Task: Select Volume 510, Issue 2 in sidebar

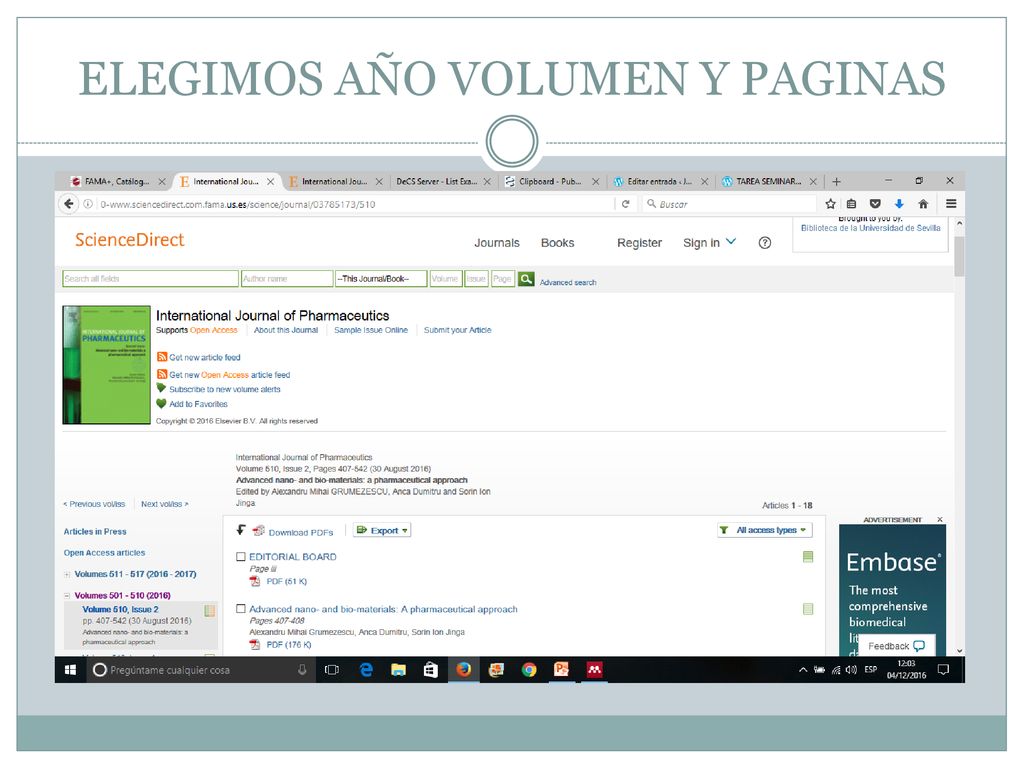Action: [x=120, y=609]
